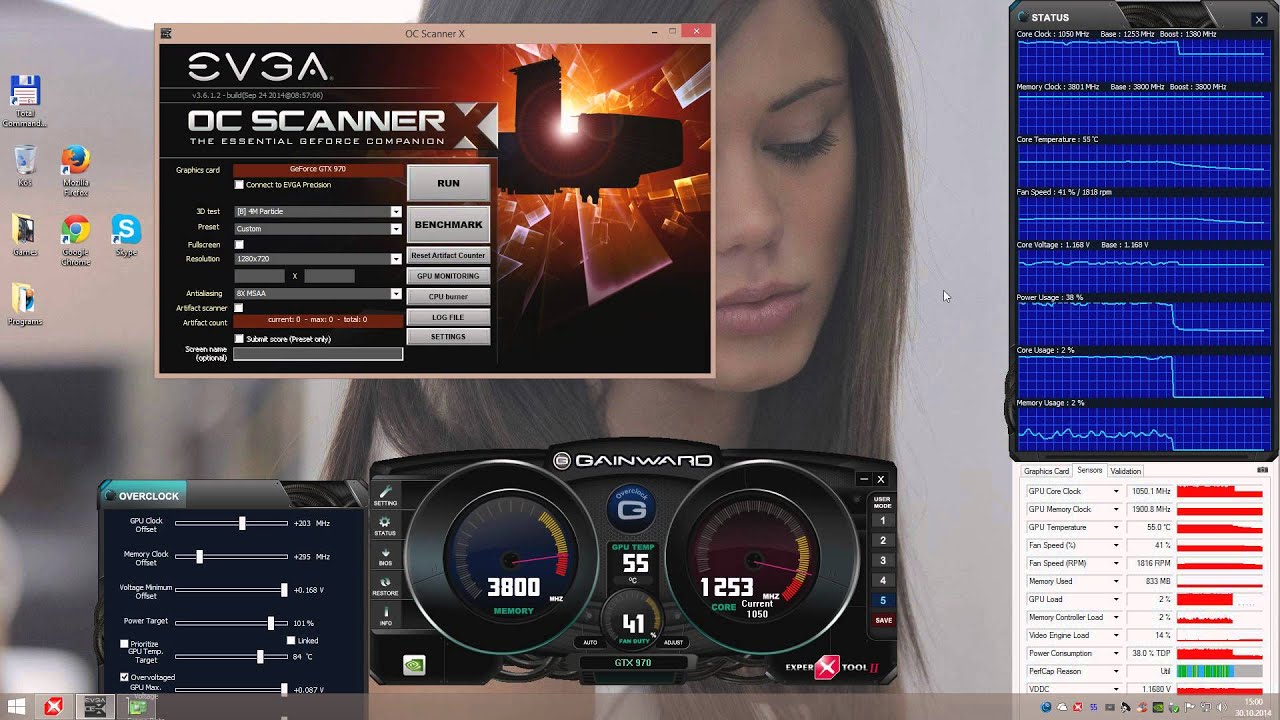Set fan duty to Auto
Image resolution: width=1280 pixels, height=720 pixels.
click(x=590, y=642)
